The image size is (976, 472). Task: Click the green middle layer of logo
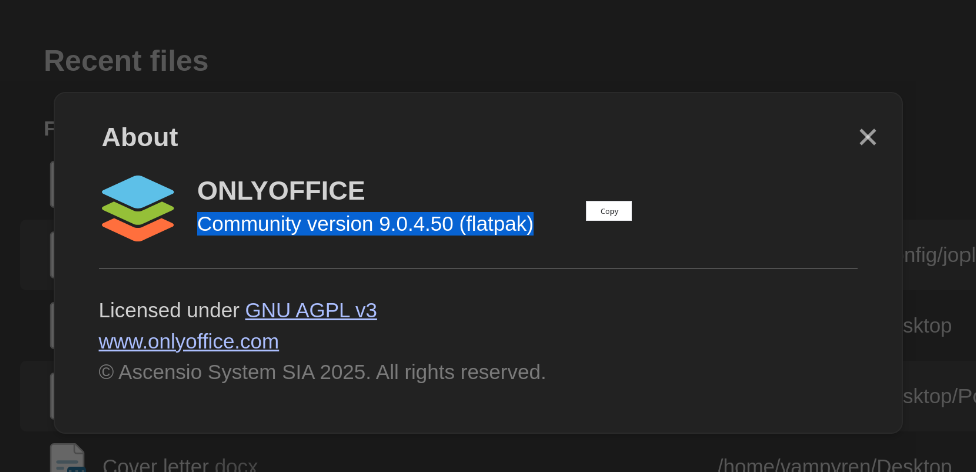[x=138, y=213]
